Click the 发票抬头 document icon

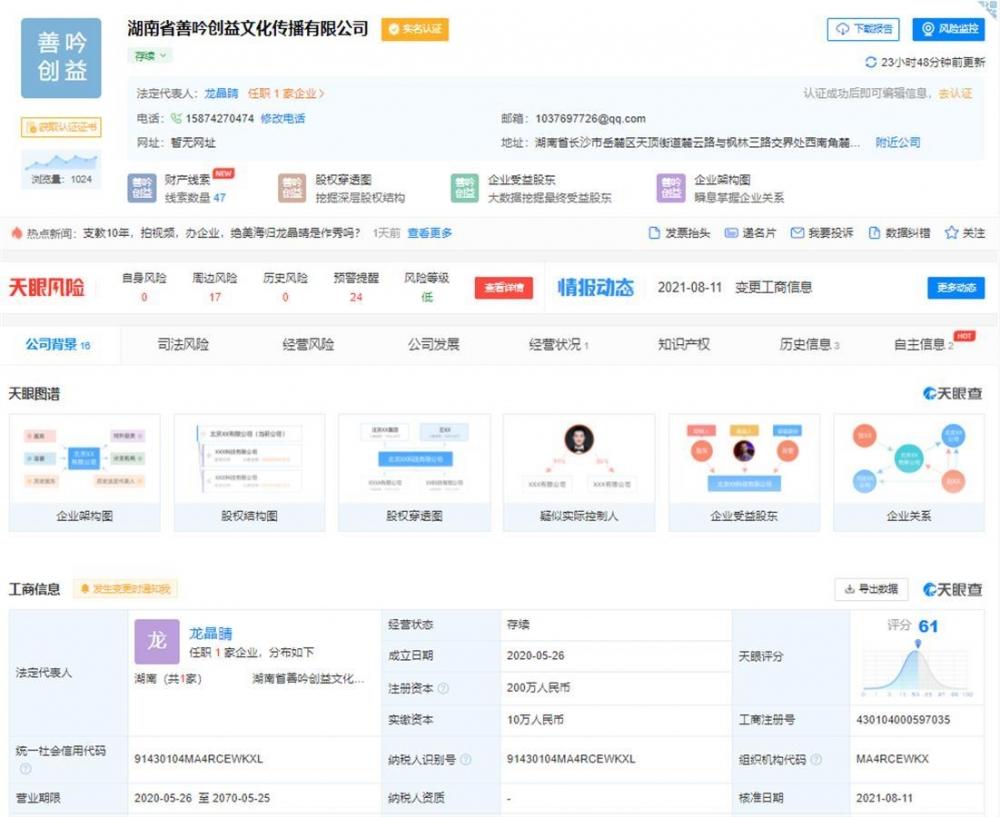tap(654, 233)
